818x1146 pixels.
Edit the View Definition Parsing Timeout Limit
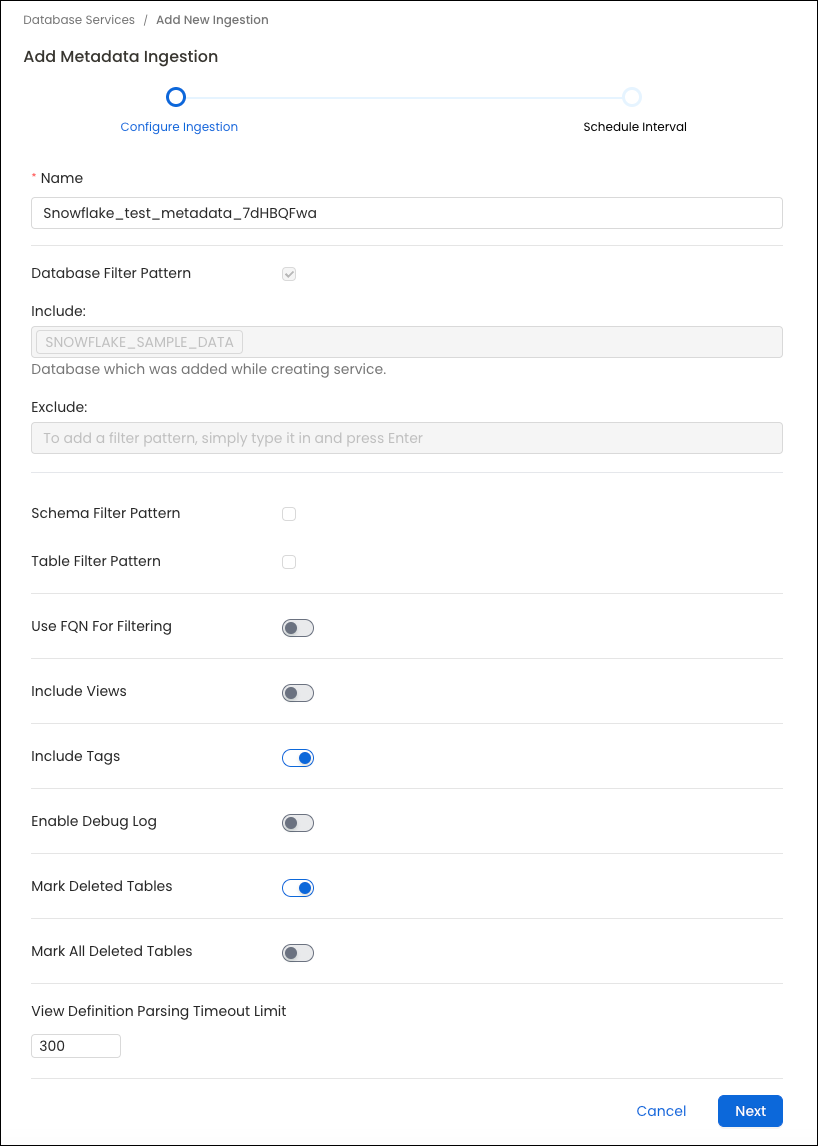pyautogui.click(x=75, y=1045)
